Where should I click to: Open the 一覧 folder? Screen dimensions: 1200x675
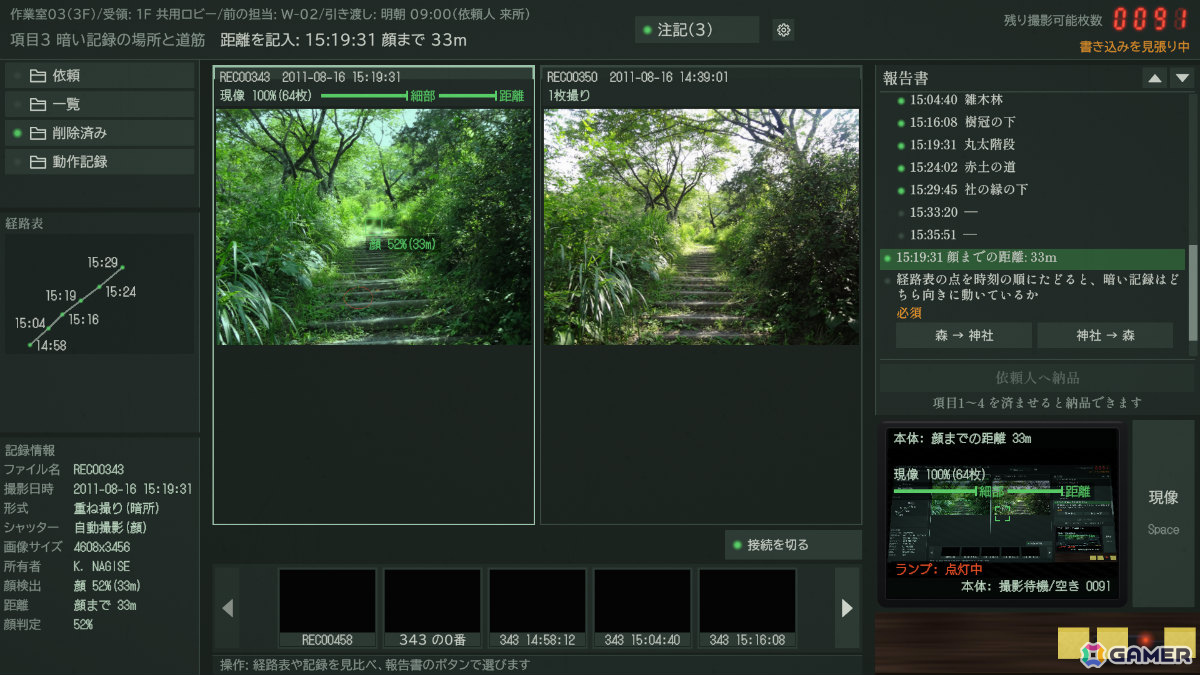(100, 104)
